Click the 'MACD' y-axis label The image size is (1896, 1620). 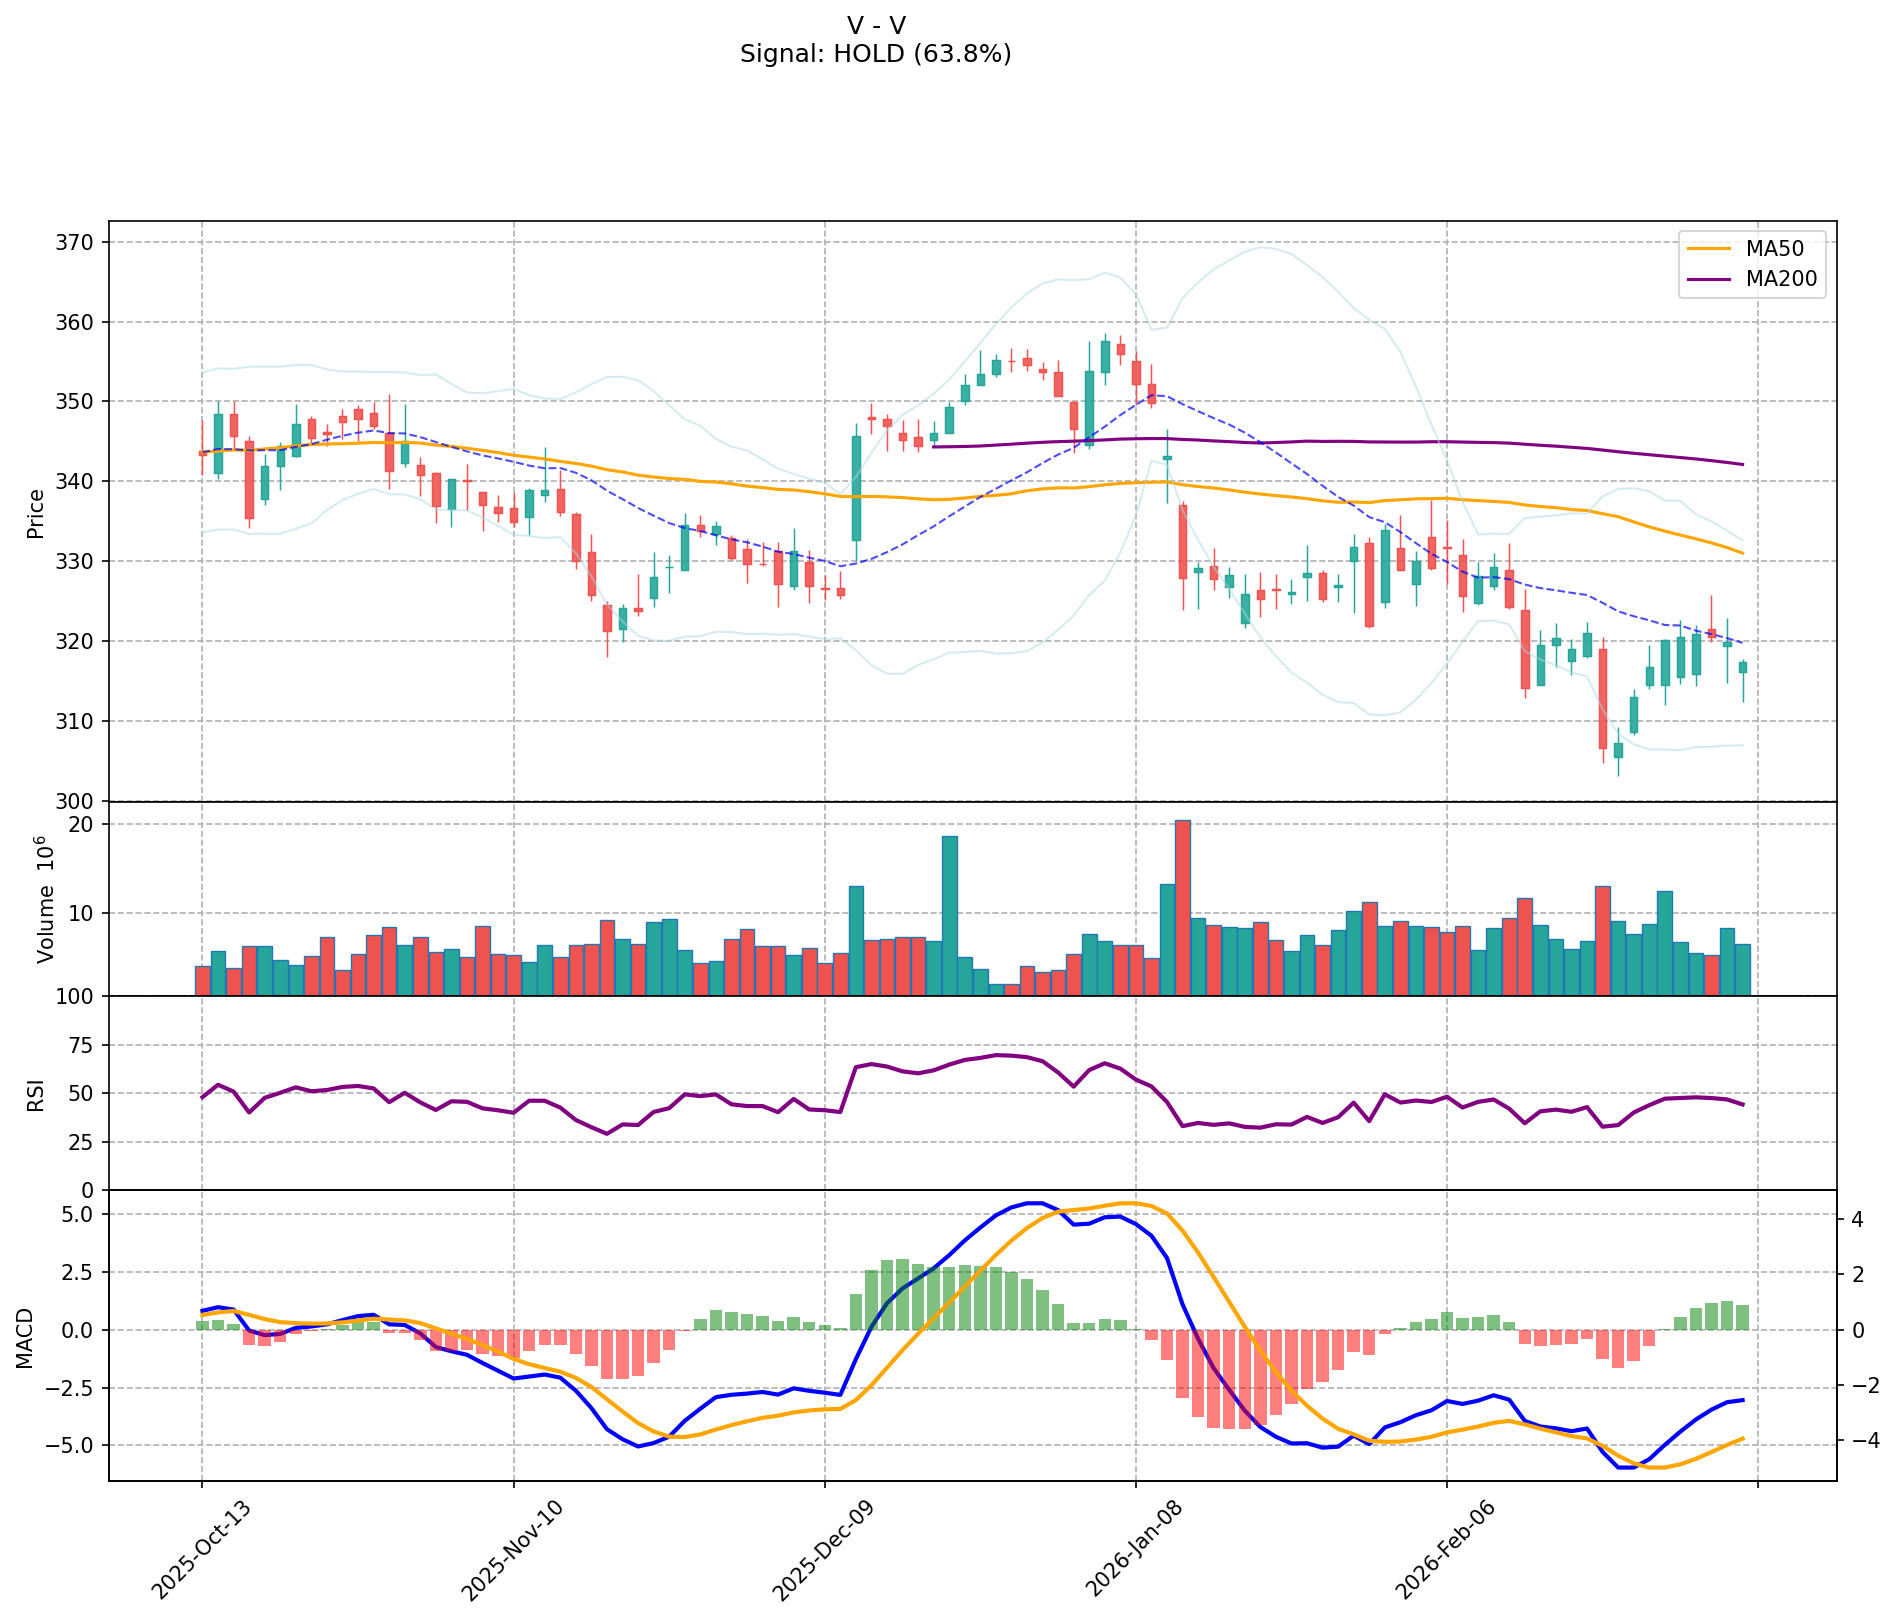point(25,1337)
